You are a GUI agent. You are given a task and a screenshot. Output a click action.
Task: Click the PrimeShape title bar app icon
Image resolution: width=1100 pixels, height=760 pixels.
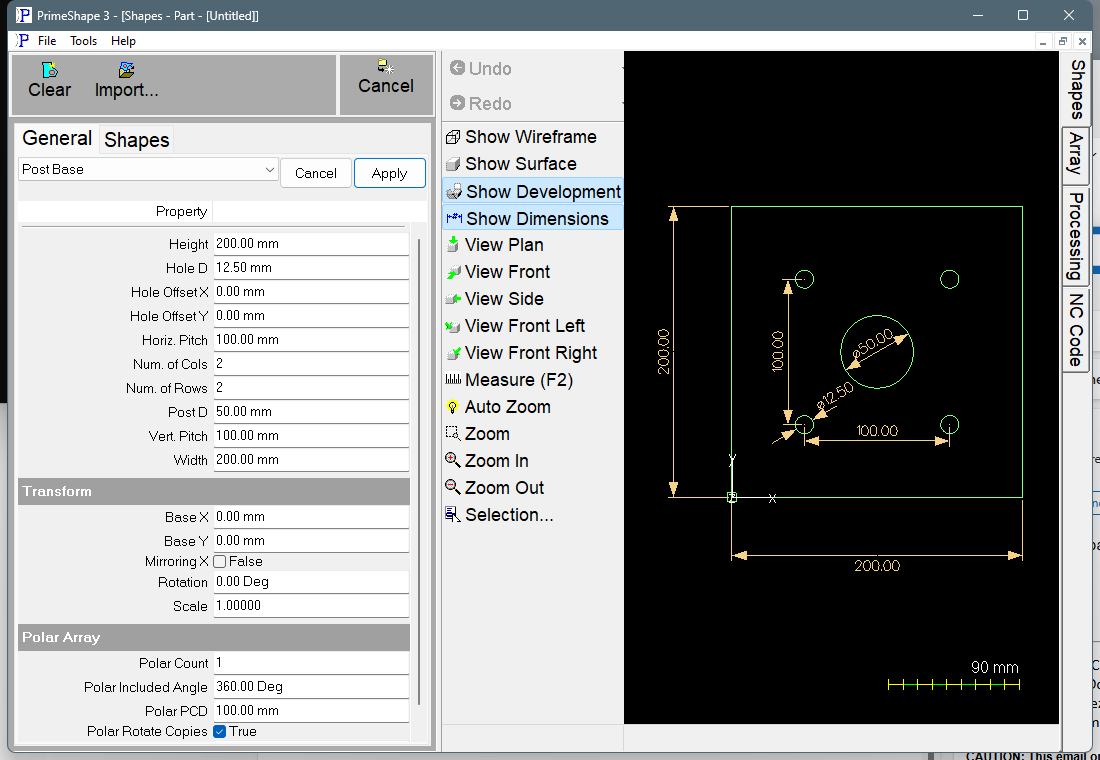24,15
